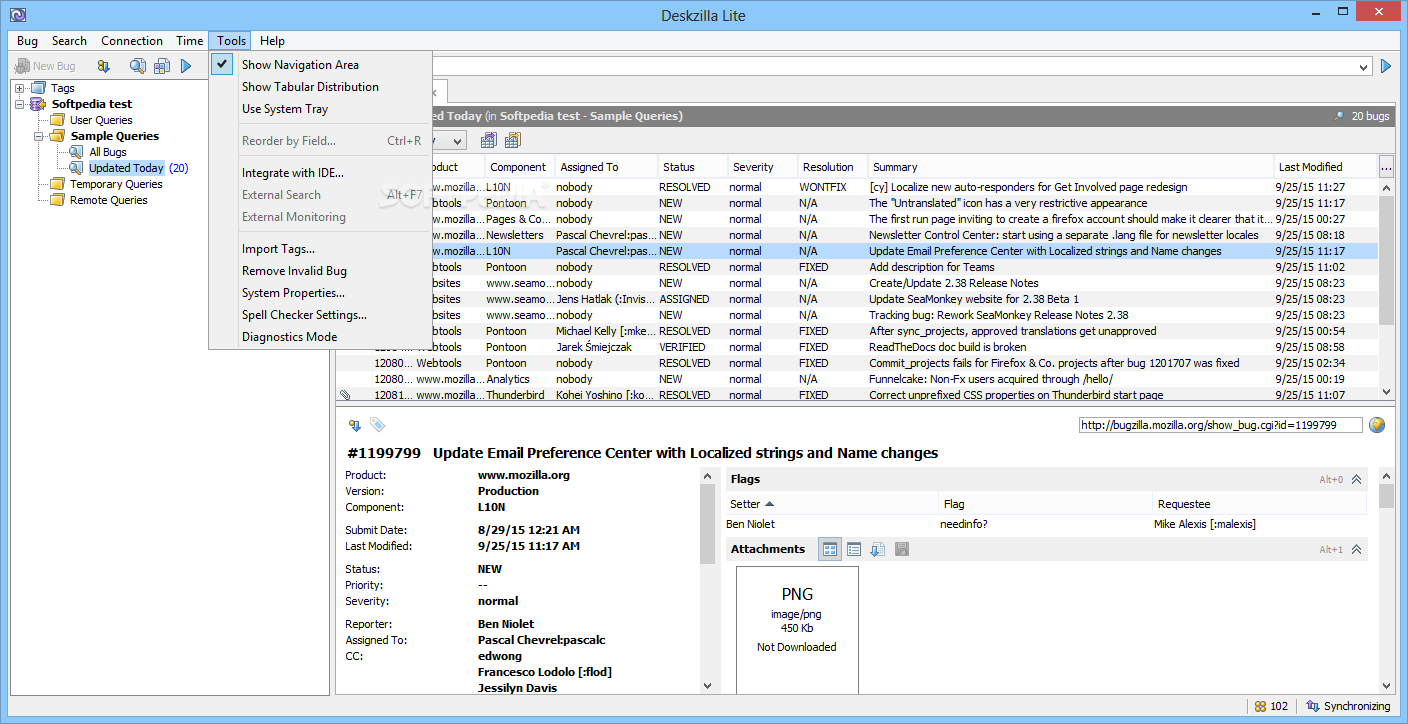Sort flags by Setter column

[832, 504]
